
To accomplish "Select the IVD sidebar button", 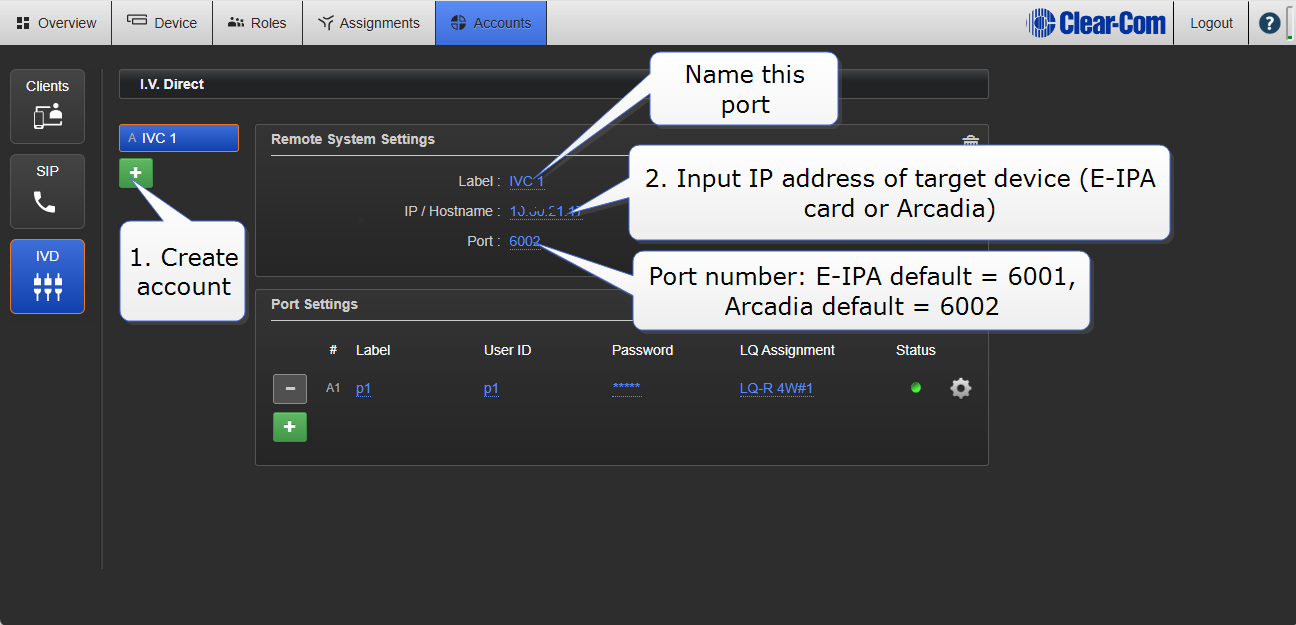I will click(47, 276).
